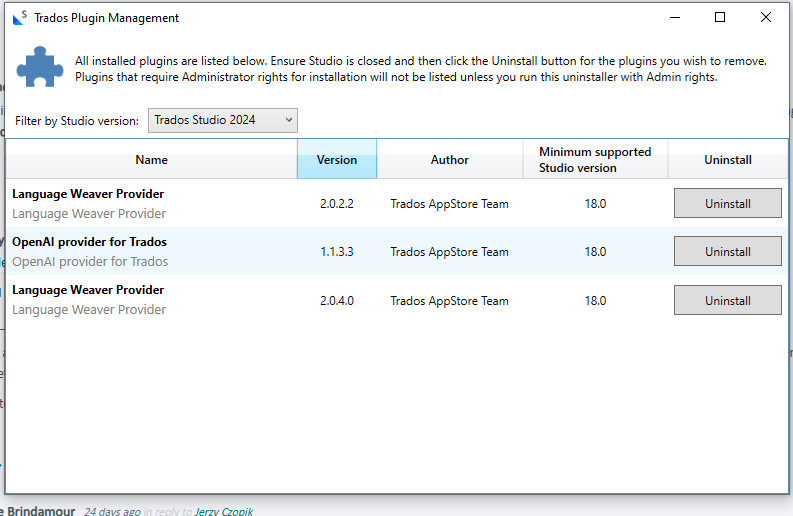Screen dimensions: 793x516
Task: Minimize the Trados Plugin Management window
Action: pyautogui.click(x=675, y=18)
